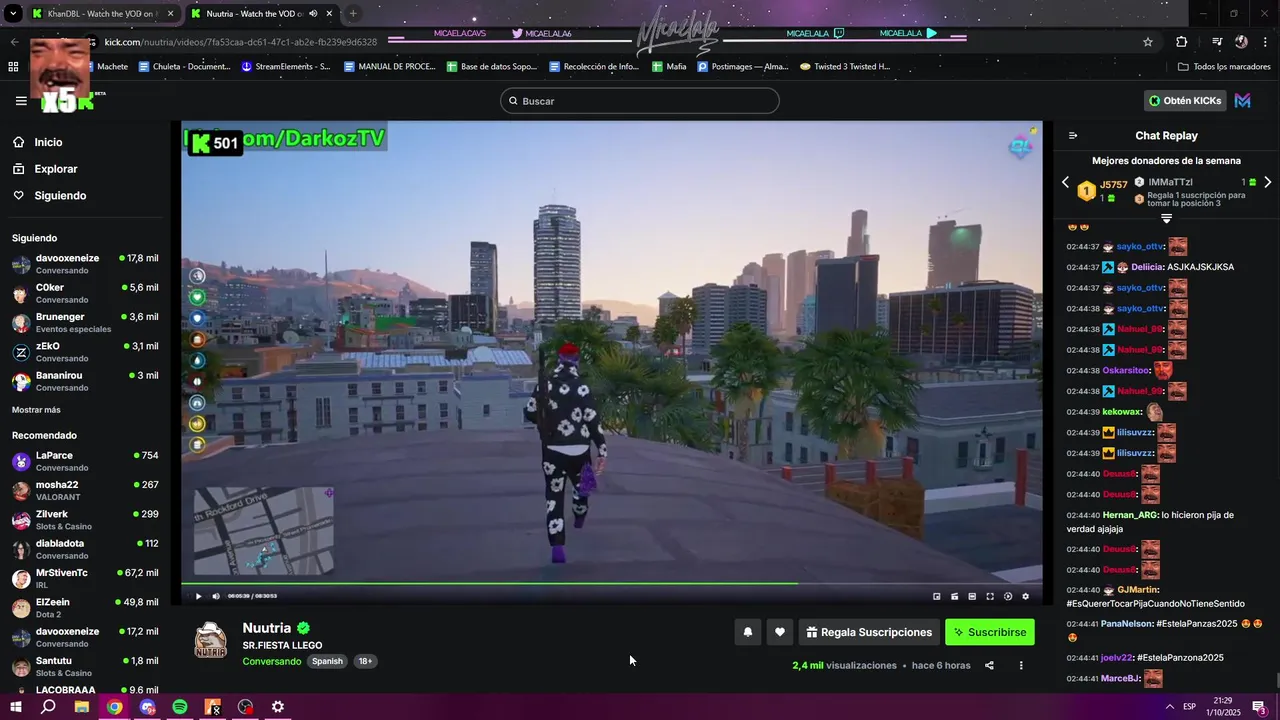Open the media controls icon in Chrome
The height and width of the screenshot is (720, 1280).
coord(1217,42)
